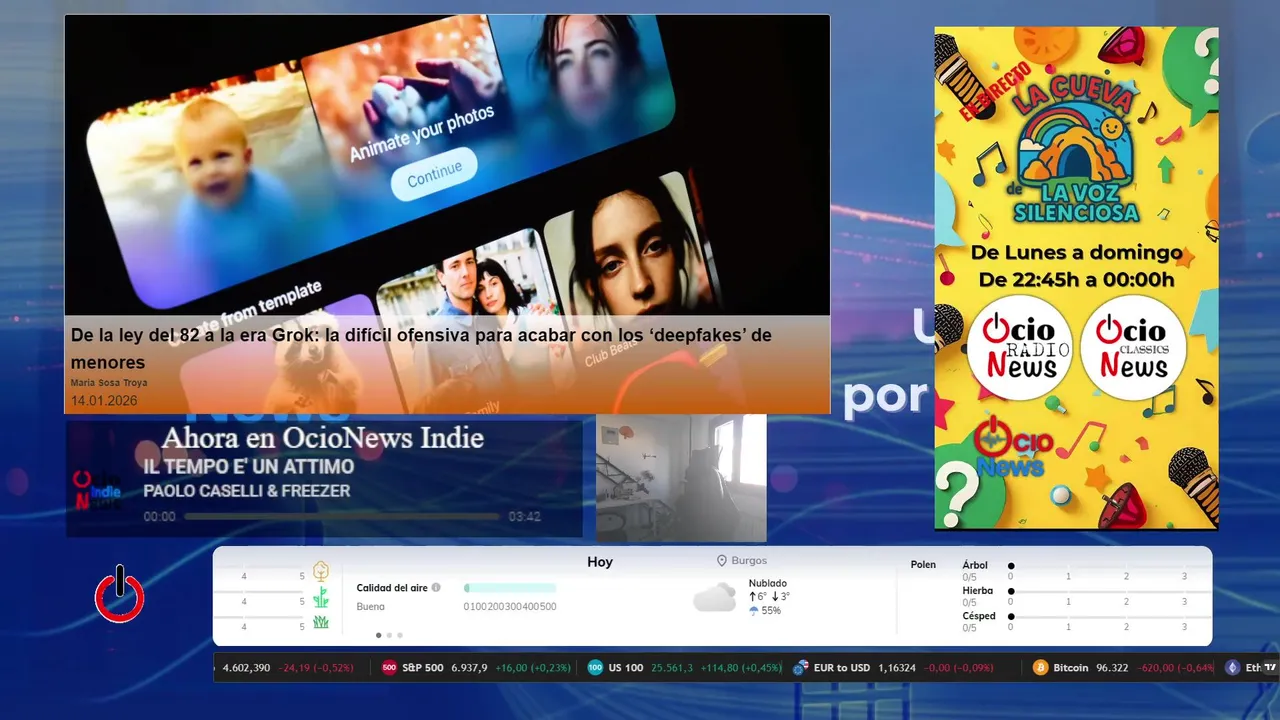
Task: Click author María Sosa Troya
Action: pos(109,383)
